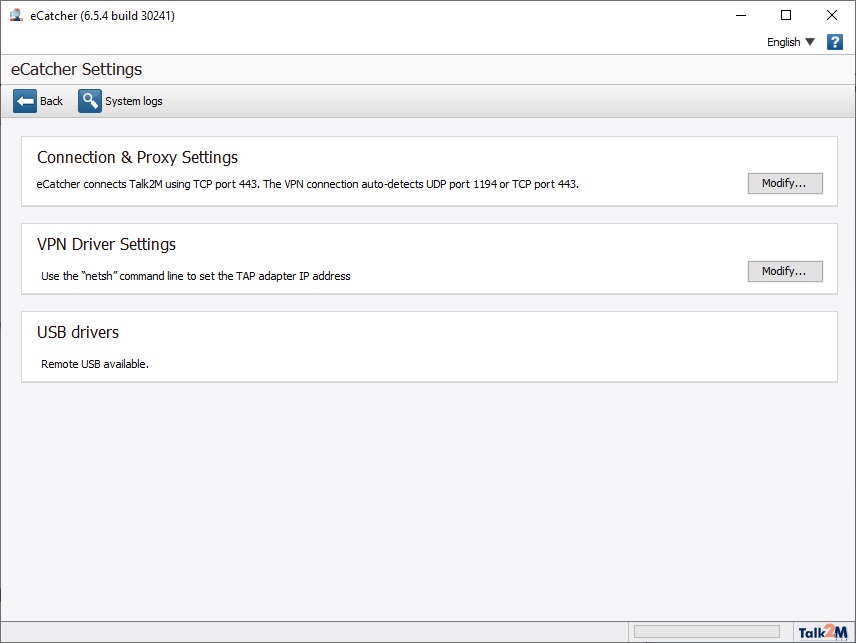Click the eCatcher app icon in title bar

coord(16,15)
